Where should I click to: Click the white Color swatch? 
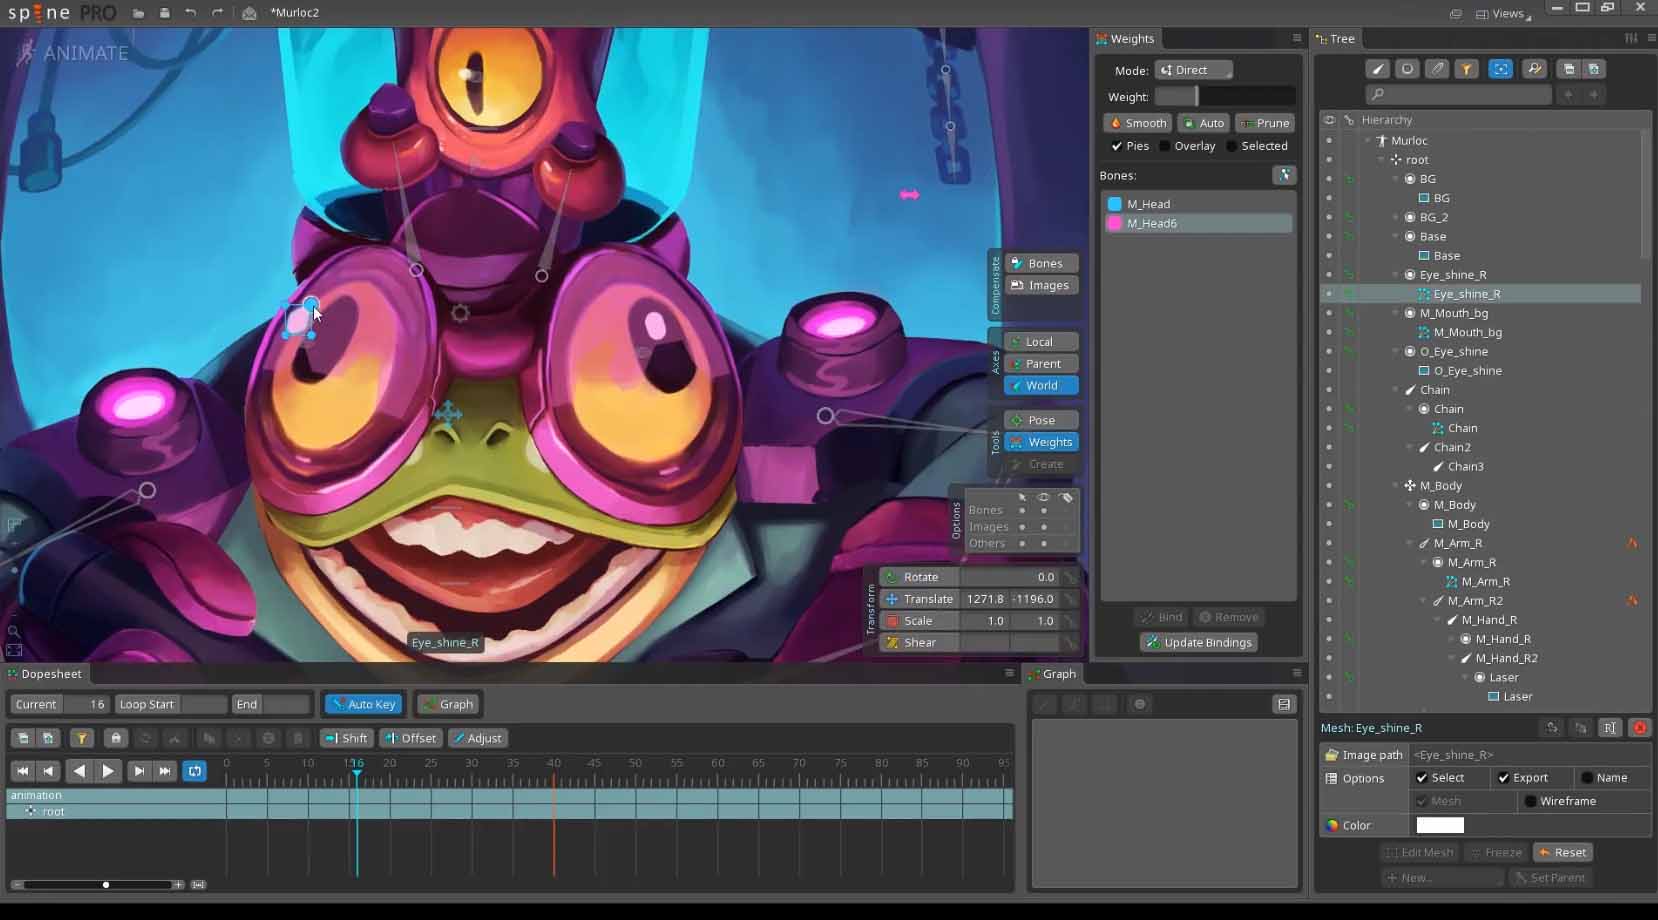(1440, 825)
